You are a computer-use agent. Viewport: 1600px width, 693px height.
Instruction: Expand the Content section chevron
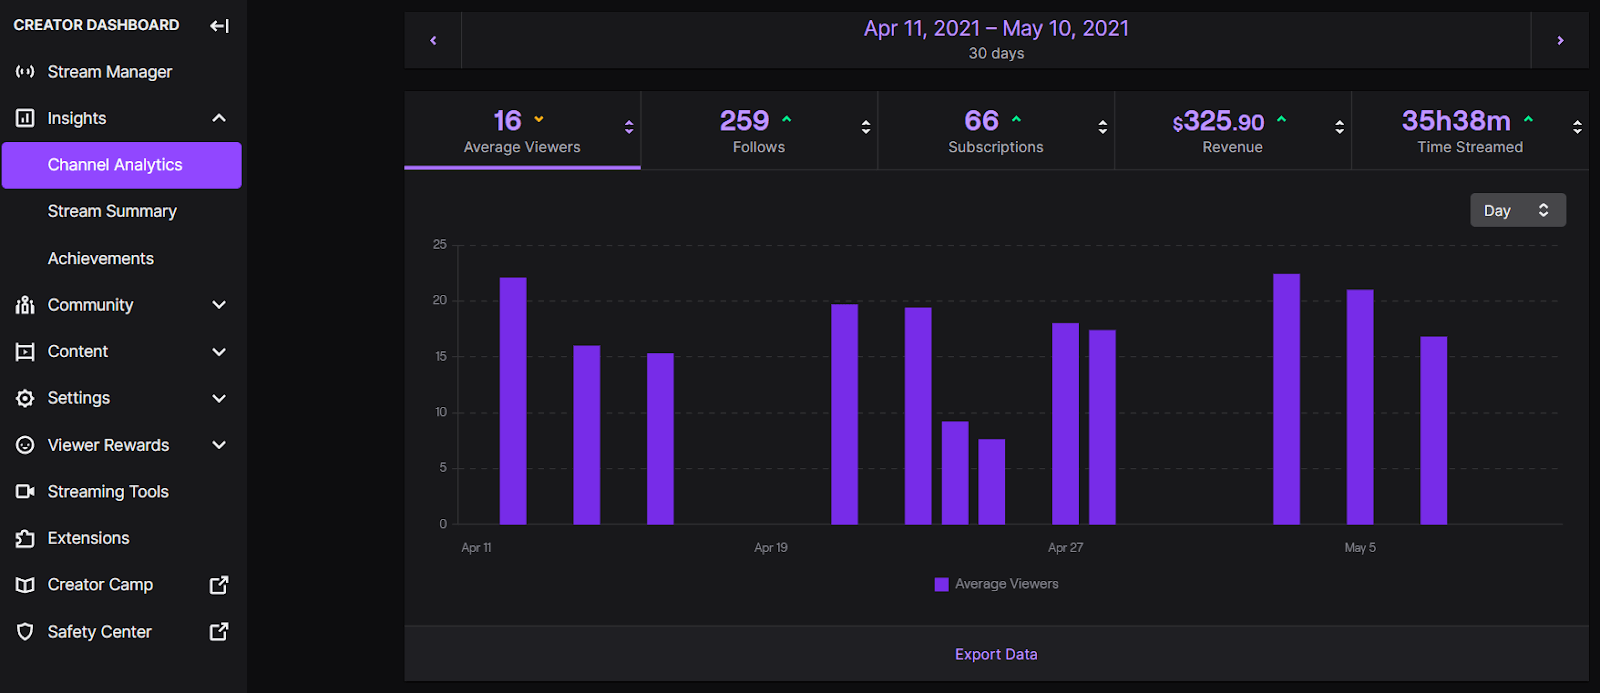[219, 352]
